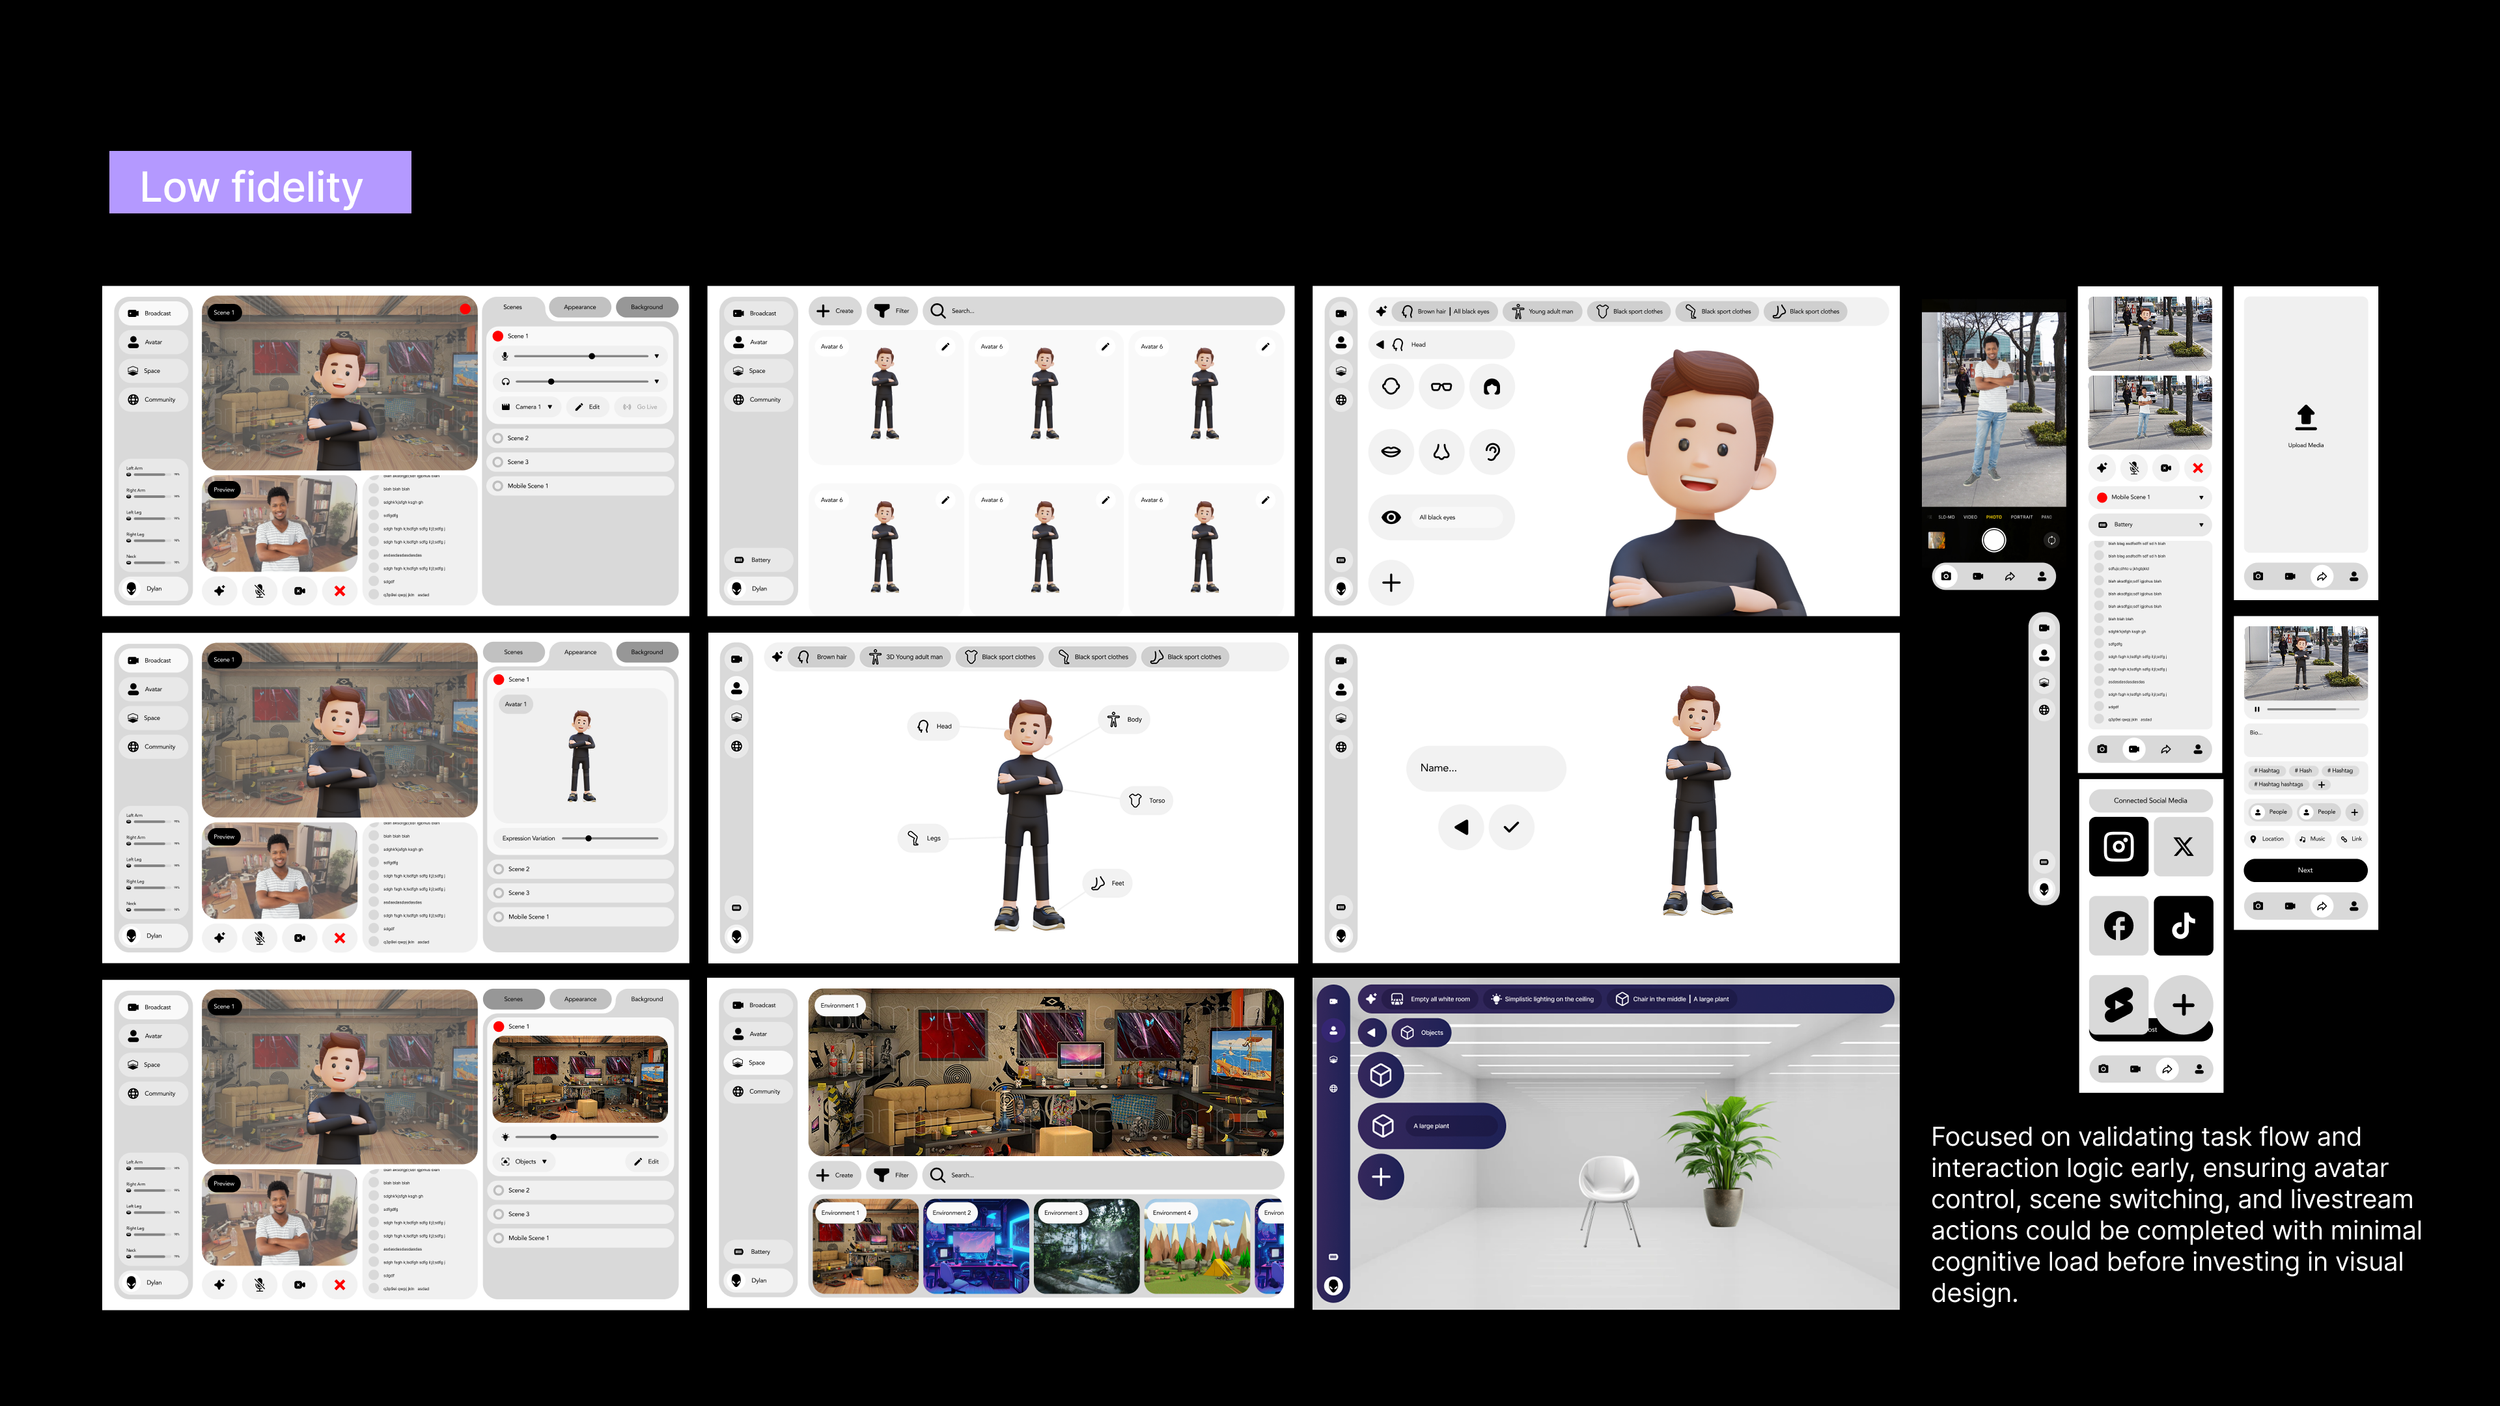Click the lips icon for mouth options

(x=1391, y=451)
